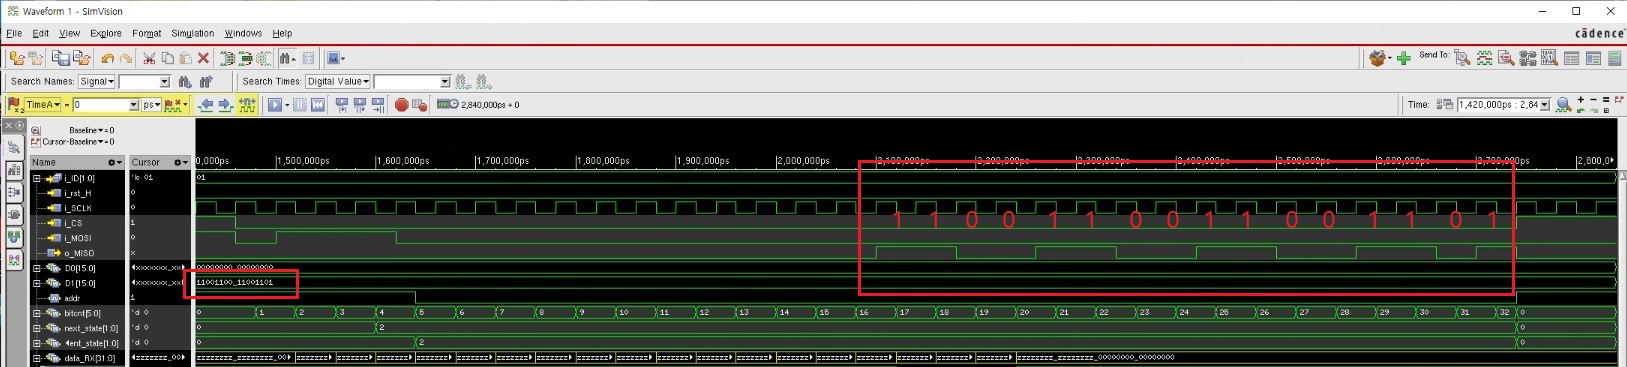This screenshot has width=1627, height=367.
Task: Click the magnifier zoom waveform icon
Action: (1563, 104)
